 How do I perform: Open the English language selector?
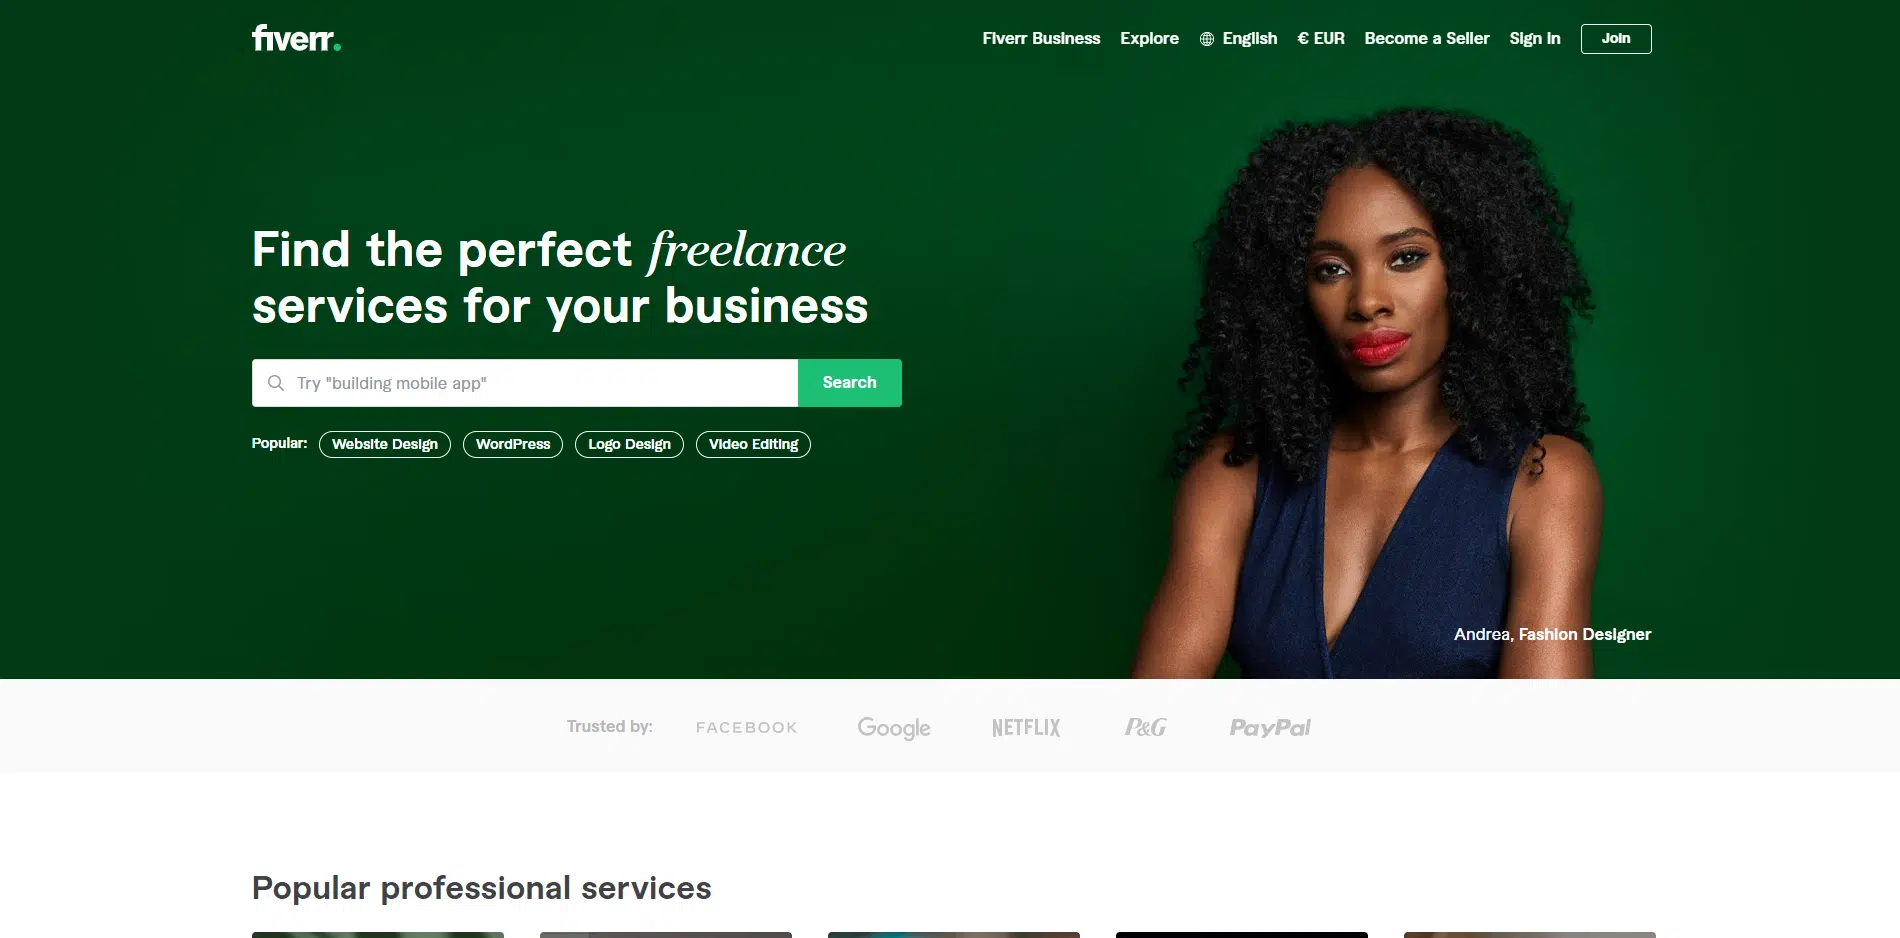(1239, 38)
